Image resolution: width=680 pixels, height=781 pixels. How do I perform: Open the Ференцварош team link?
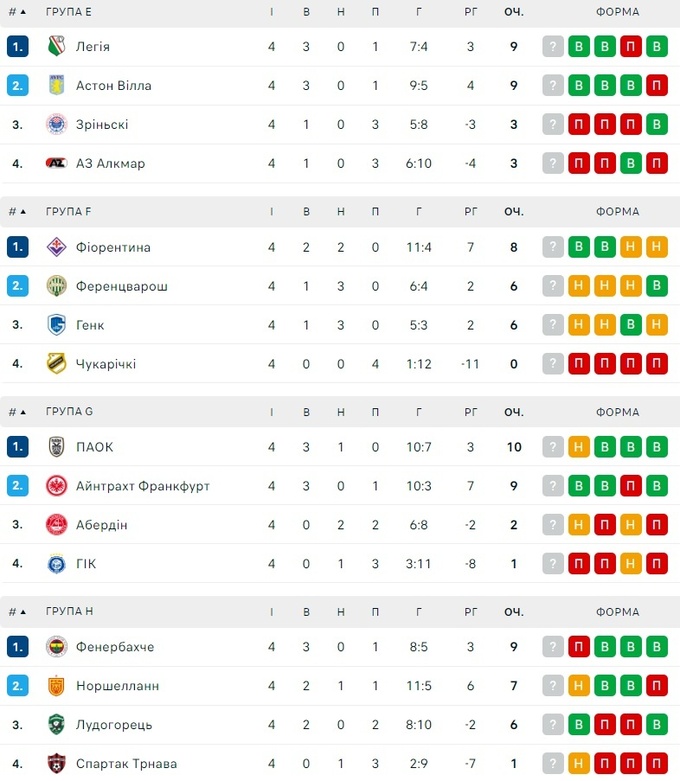click(121, 286)
